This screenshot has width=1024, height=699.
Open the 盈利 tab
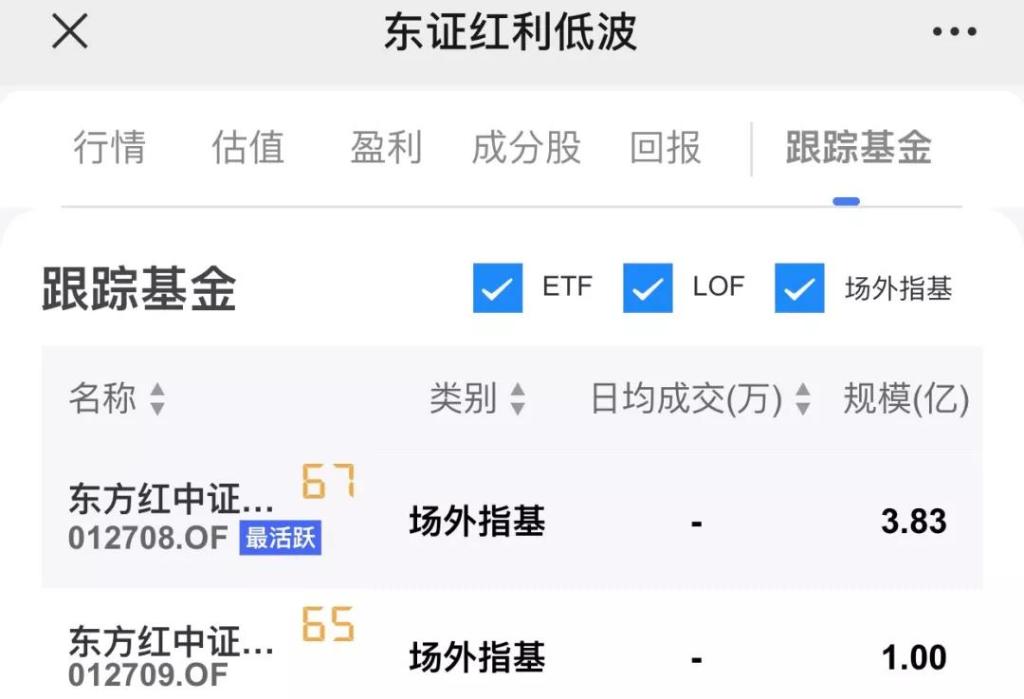tap(386, 147)
